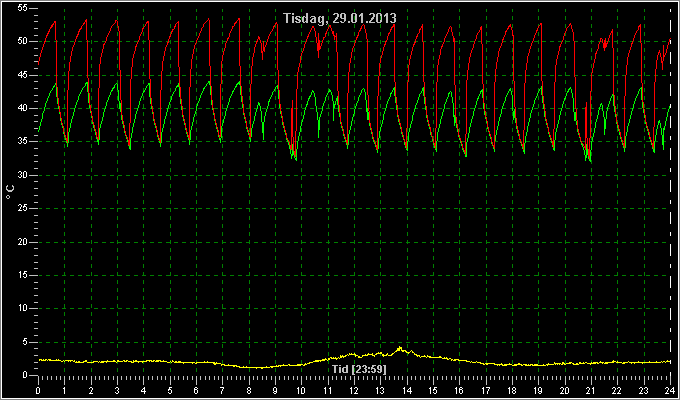Image resolution: width=680 pixels, height=400 pixels.
Task: Click the 55 value on the temperature axis
Action: 23,8
